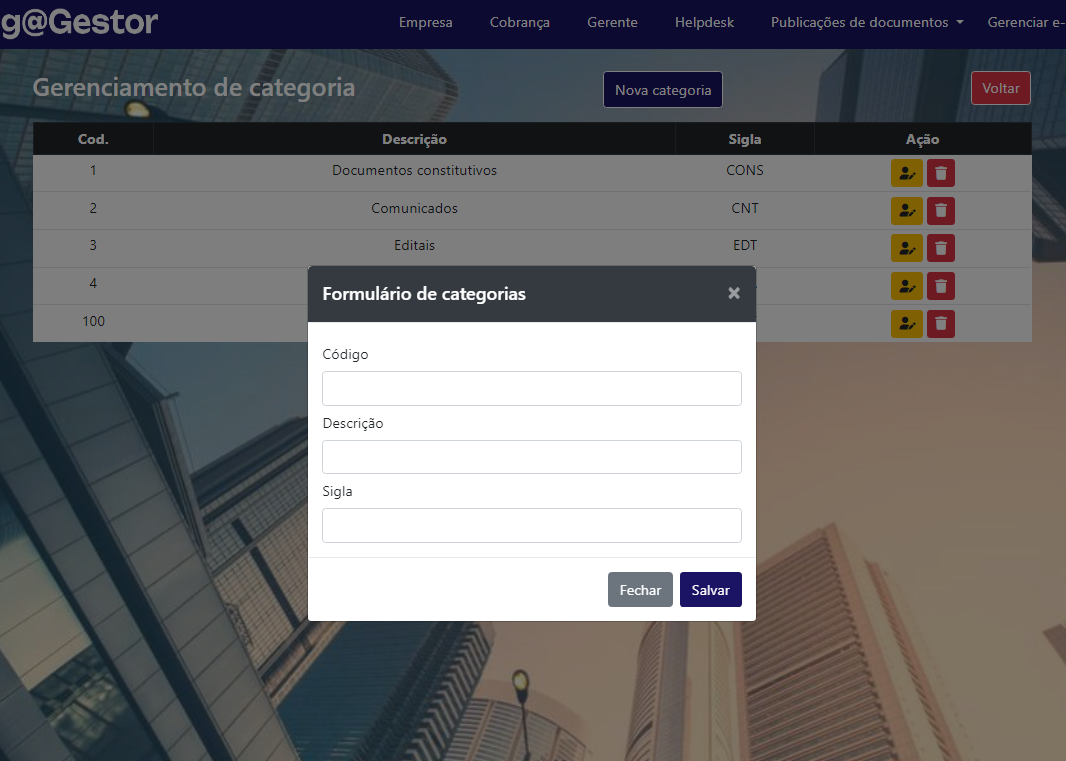Delete the Comunicados category via trash icon

pos(940,210)
